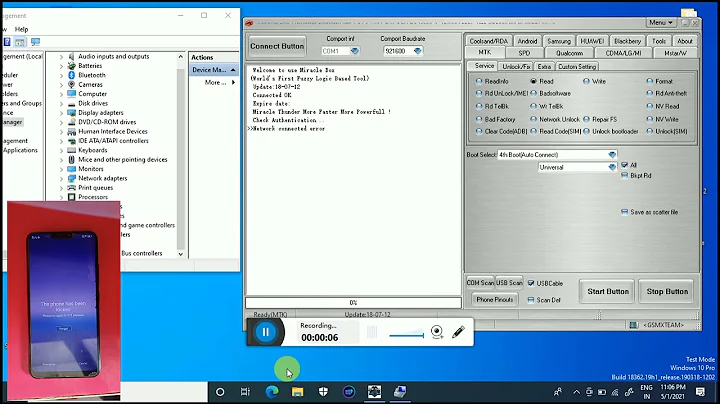
Task: Switch to the Qualcomm tab
Action: [569, 53]
